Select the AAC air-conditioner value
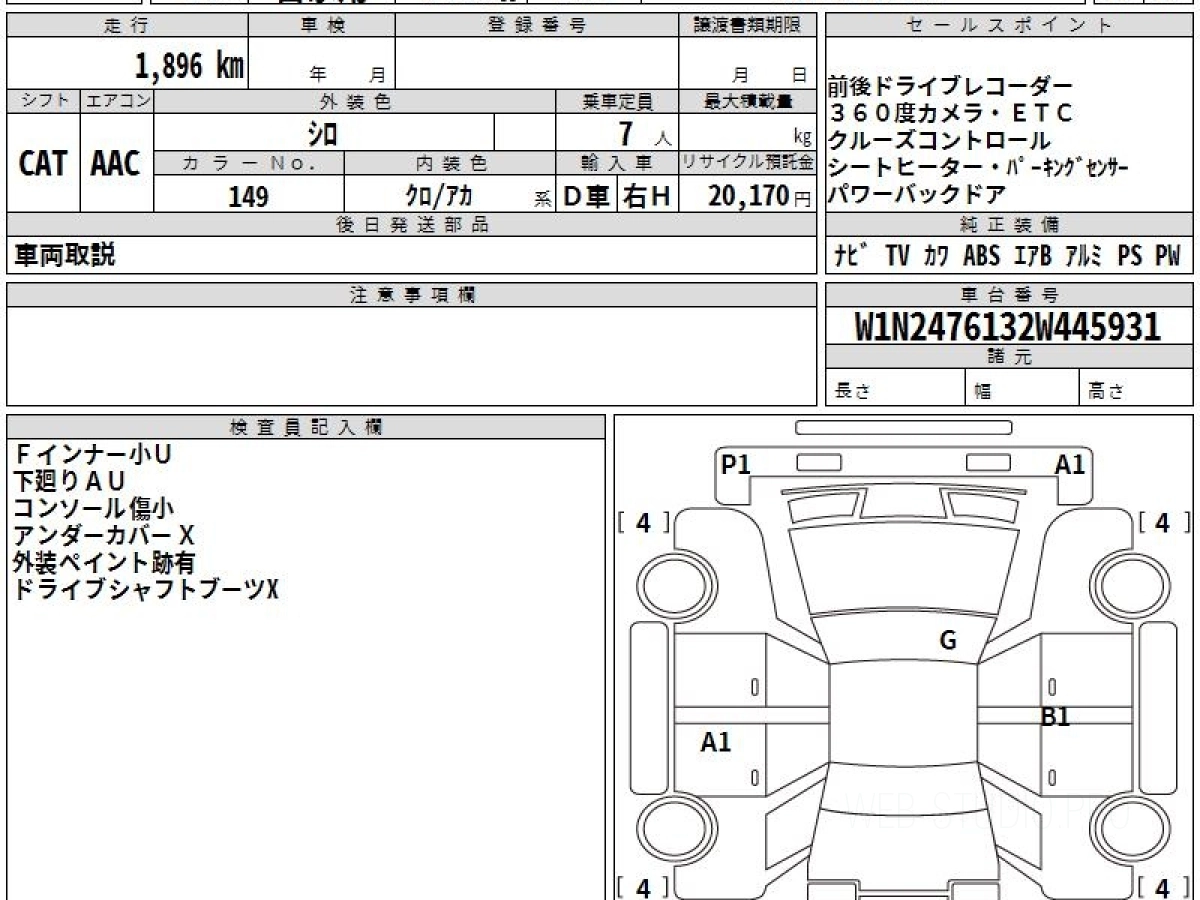 (117, 163)
